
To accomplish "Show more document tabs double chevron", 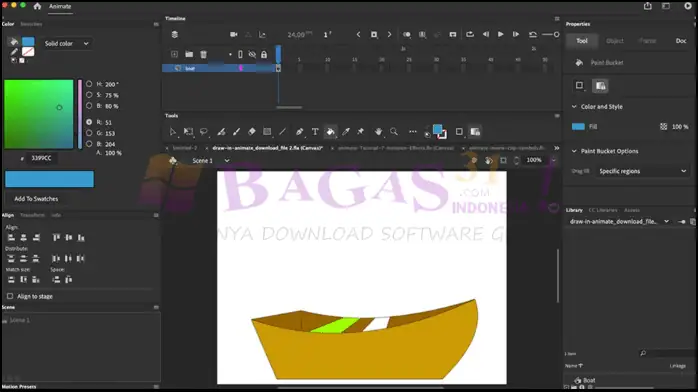I will tap(556, 148).
